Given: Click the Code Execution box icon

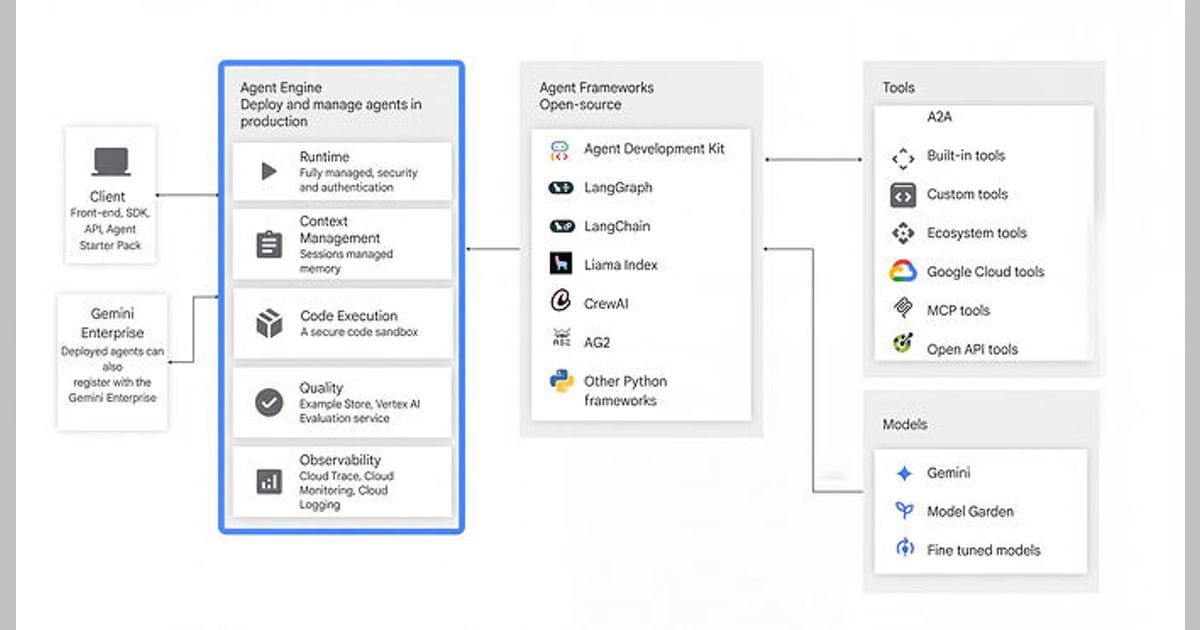Looking at the screenshot, I should pos(268,324).
